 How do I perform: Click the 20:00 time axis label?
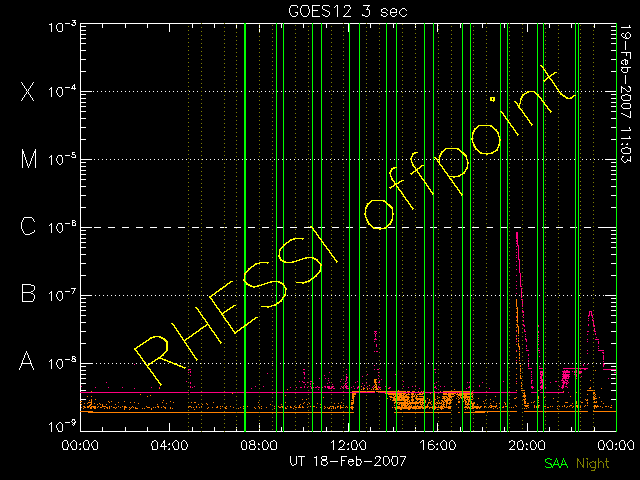(x=527, y=445)
